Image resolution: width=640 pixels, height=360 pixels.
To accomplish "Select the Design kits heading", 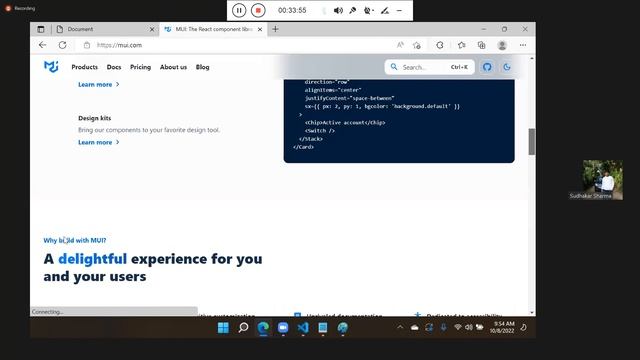I will [x=95, y=118].
